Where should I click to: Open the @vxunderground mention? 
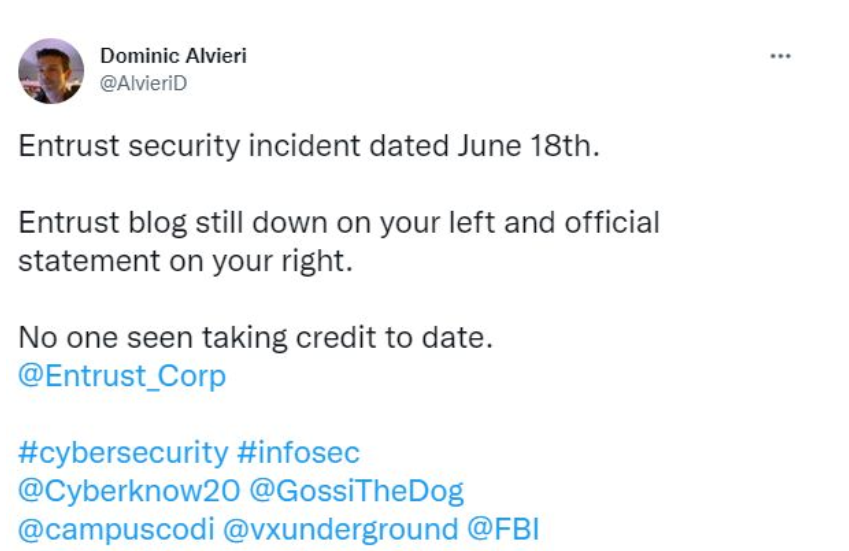click(x=341, y=529)
